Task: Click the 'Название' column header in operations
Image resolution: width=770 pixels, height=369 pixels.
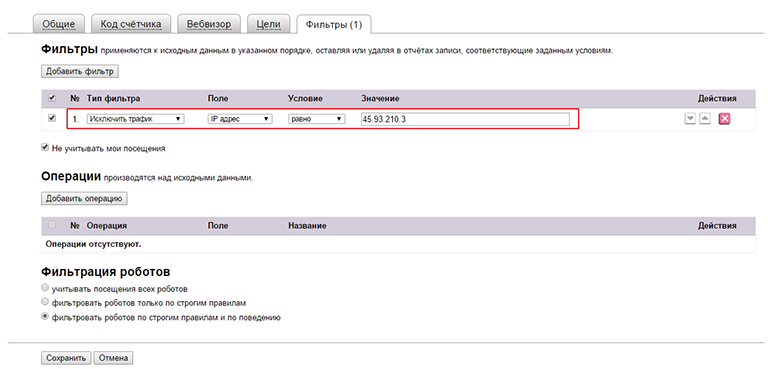Action: [x=307, y=226]
